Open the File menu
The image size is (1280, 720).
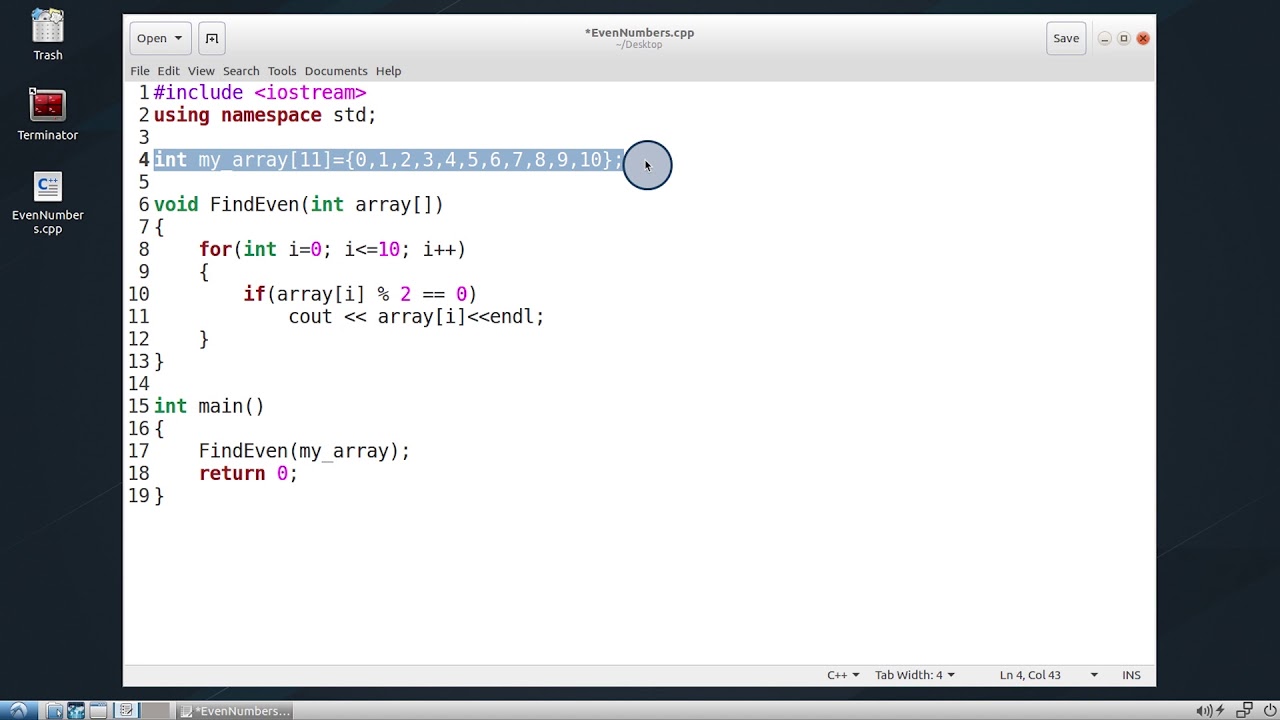pyautogui.click(x=140, y=71)
